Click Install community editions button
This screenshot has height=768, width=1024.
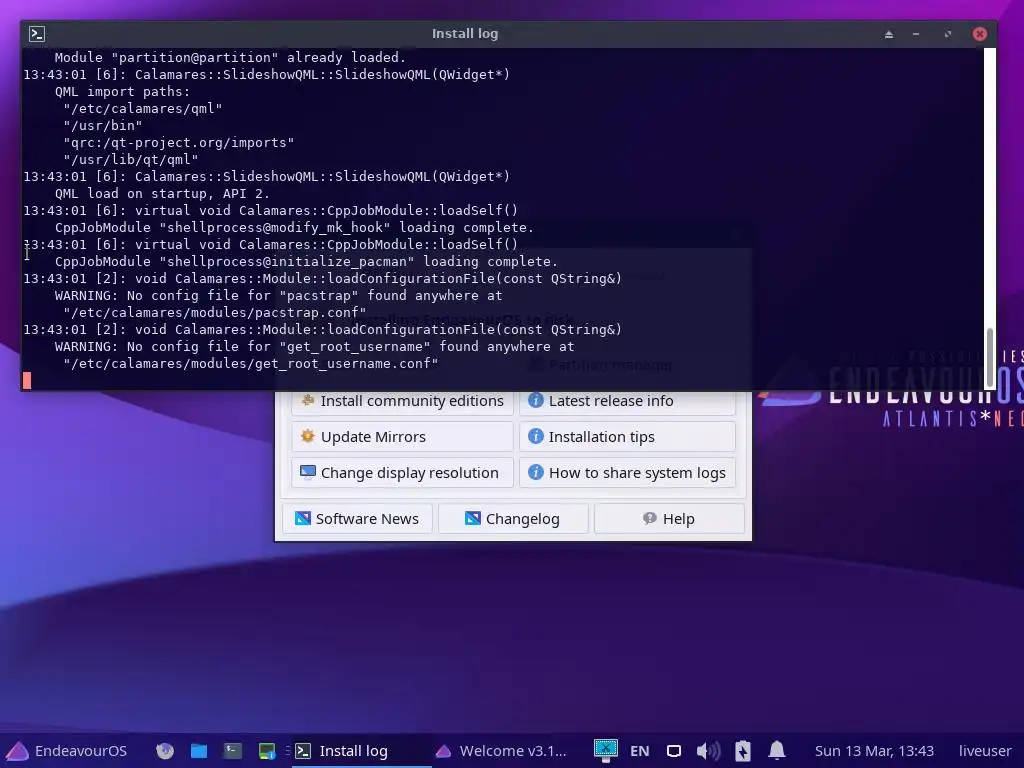(402, 401)
